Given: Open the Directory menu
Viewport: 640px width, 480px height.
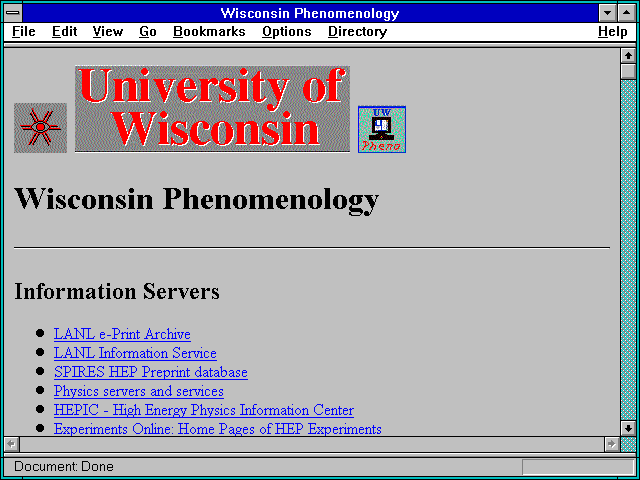Looking at the screenshot, I should tap(358, 31).
